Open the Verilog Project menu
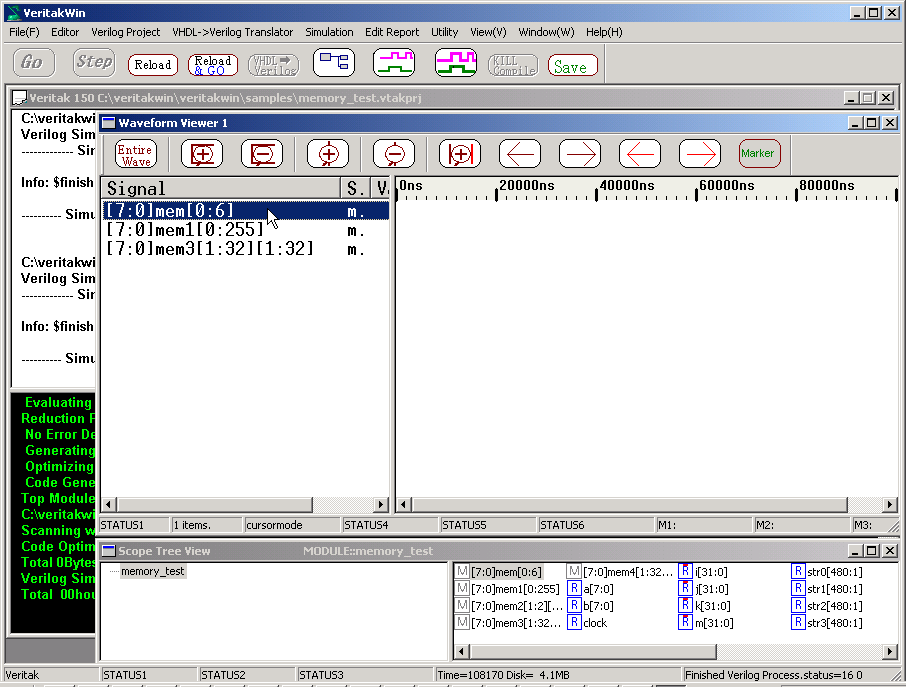Viewport: 906px width, 687px height. [125, 32]
